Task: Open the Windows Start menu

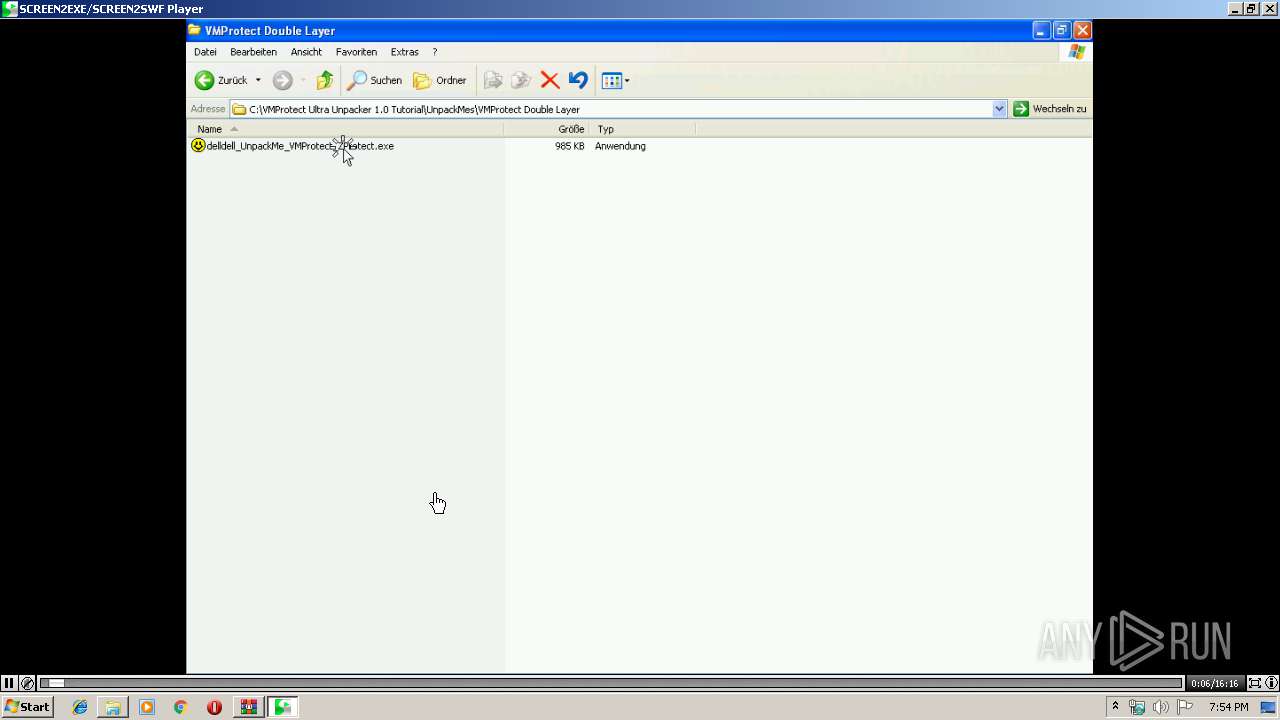Action: [x=27, y=707]
